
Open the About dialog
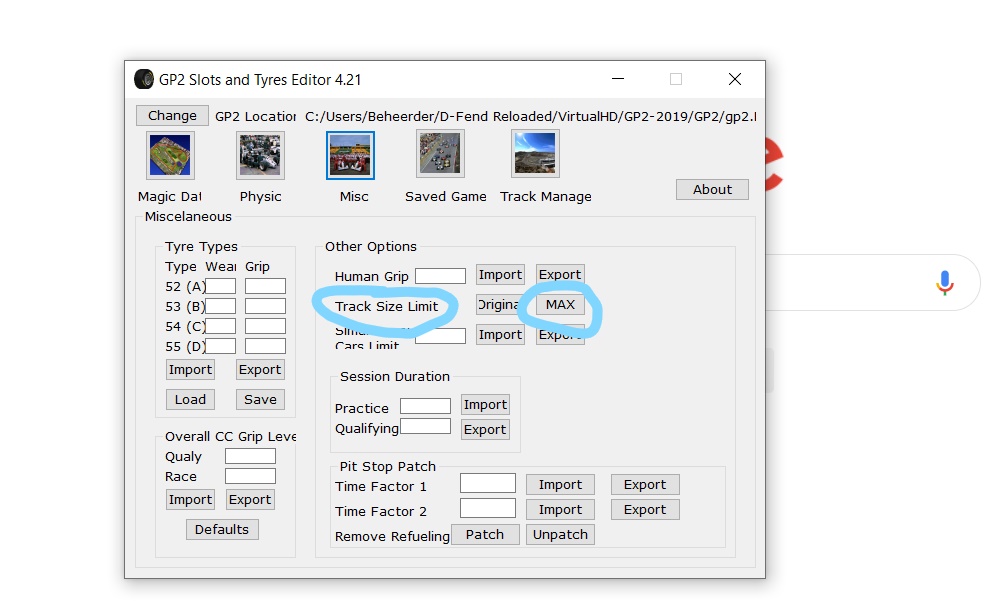[x=712, y=189]
